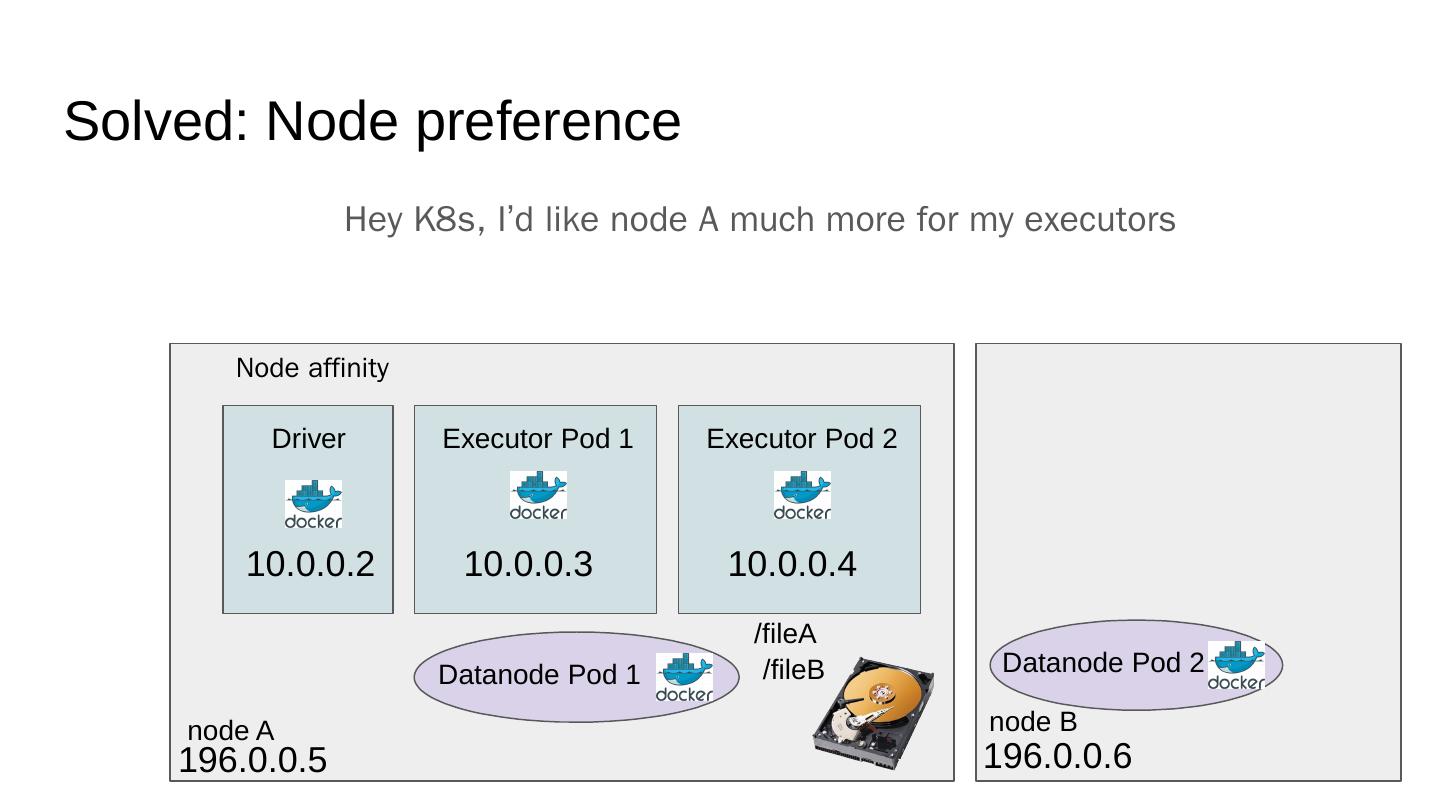Click the Docker icon in Driver box
Screen dimensions: 1440x810
coord(313,504)
